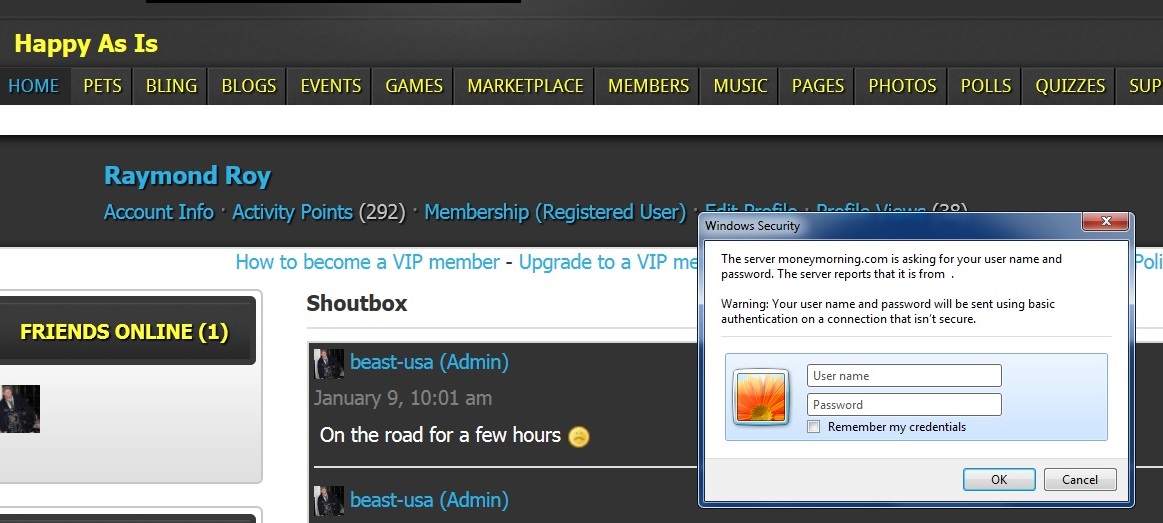Image resolution: width=1163 pixels, height=523 pixels.
Task: Open the Account Info link
Action: [x=158, y=212]
